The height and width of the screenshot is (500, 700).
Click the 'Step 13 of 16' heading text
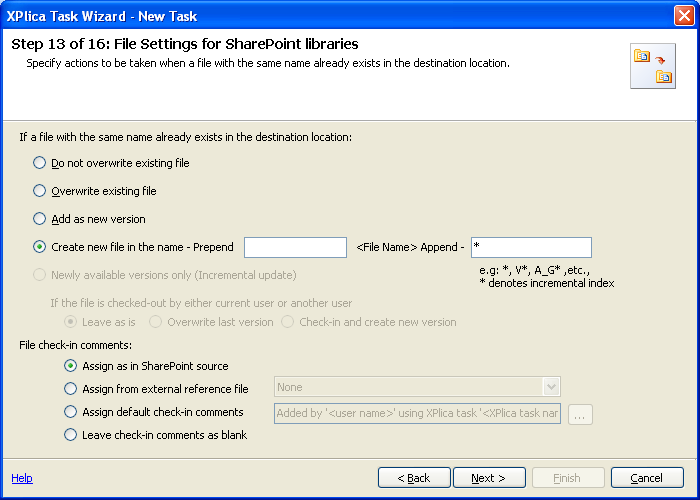coord(184,44)
